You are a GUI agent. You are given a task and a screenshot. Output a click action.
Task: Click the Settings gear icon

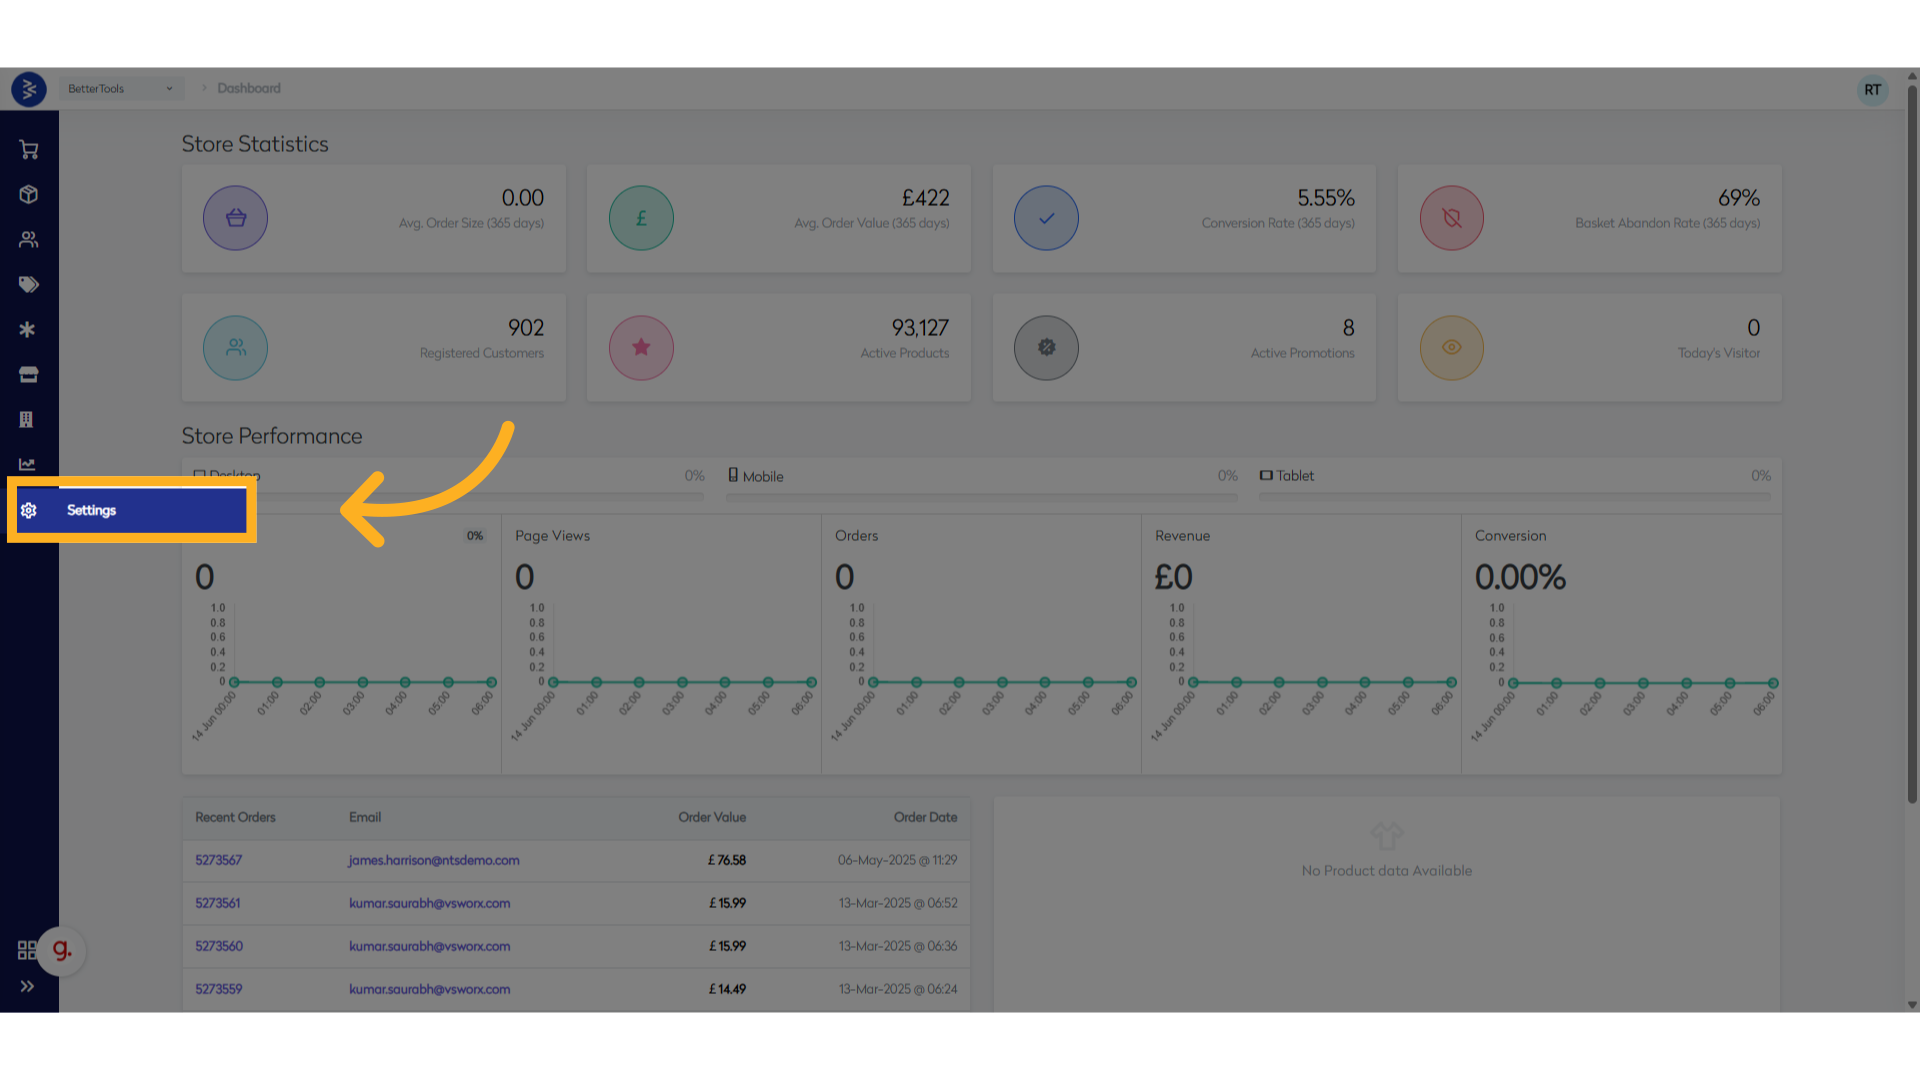coord(29,510)
